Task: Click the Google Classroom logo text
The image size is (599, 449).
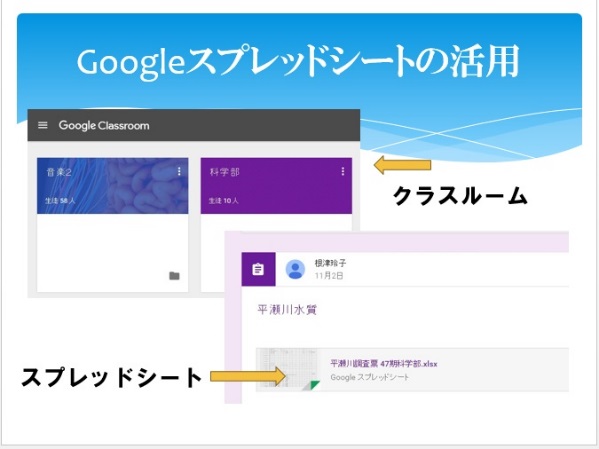Action: 104,125
